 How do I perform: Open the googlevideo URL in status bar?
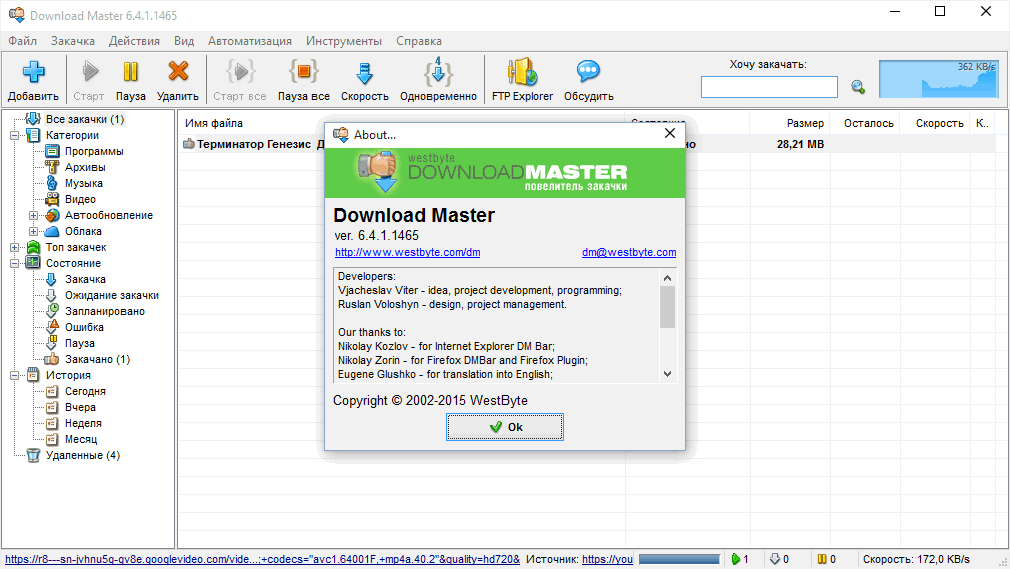click(x=263, y=559)
